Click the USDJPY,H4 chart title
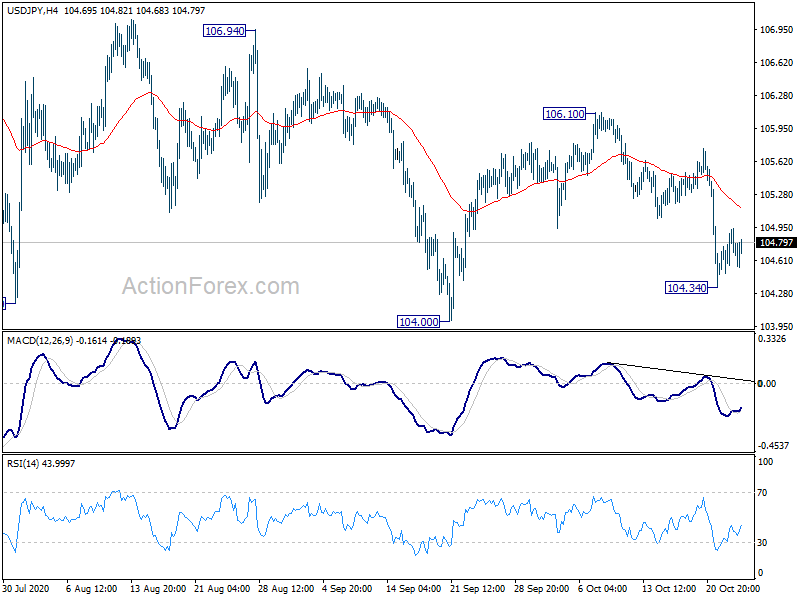 click(32, 10)
